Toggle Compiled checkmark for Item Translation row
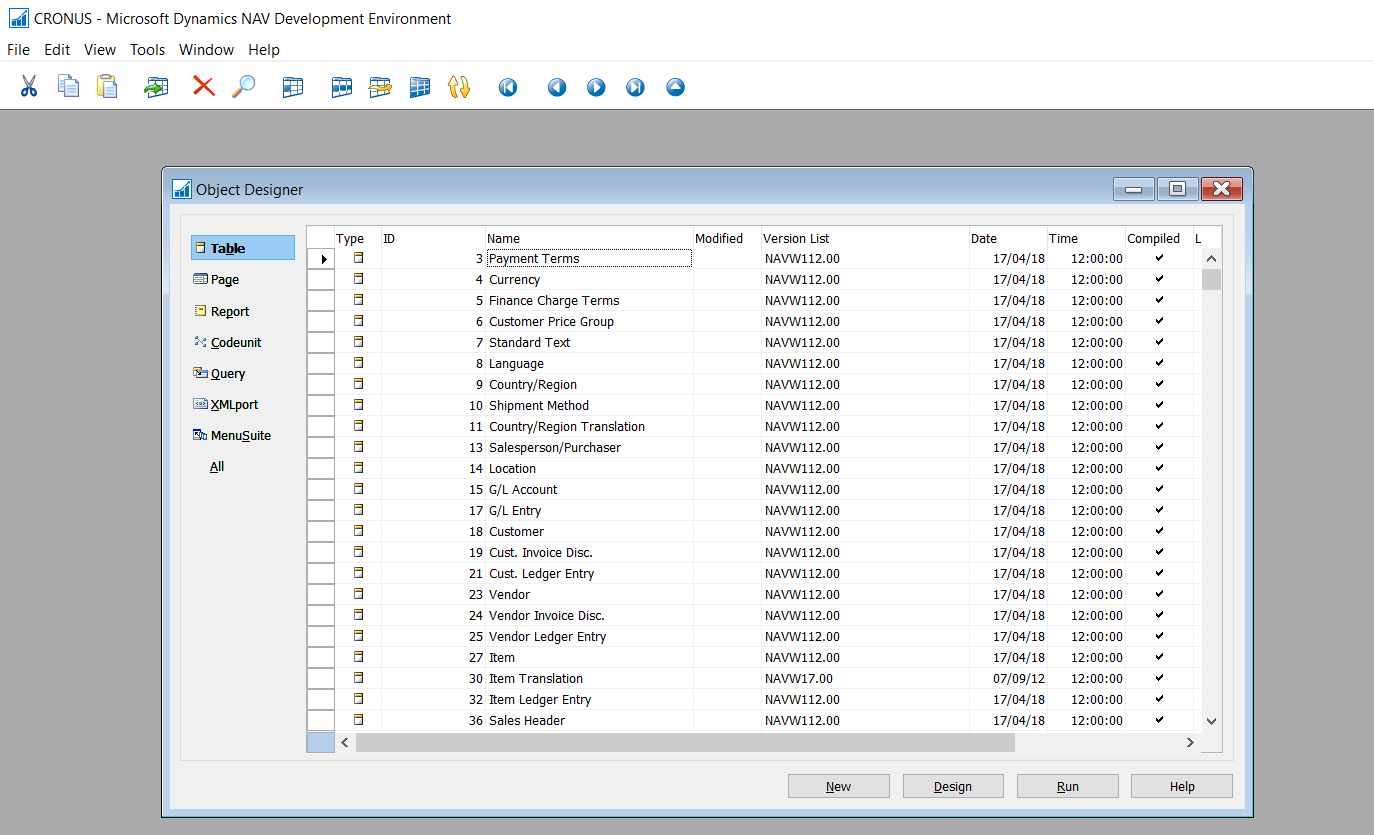The height and width of the screenshot is (835, 1374). (1159, 678)
